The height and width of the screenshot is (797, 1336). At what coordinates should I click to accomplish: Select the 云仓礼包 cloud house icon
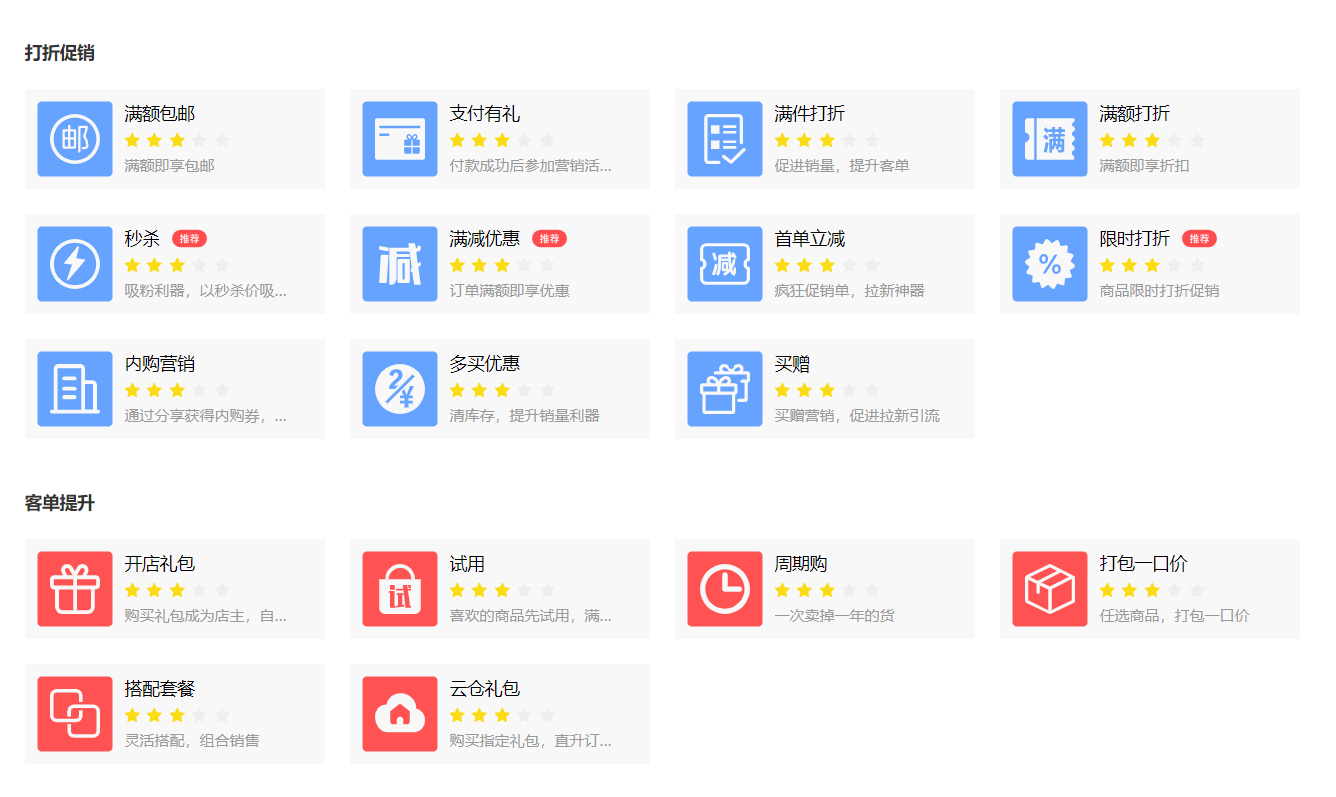coord(400,714)
